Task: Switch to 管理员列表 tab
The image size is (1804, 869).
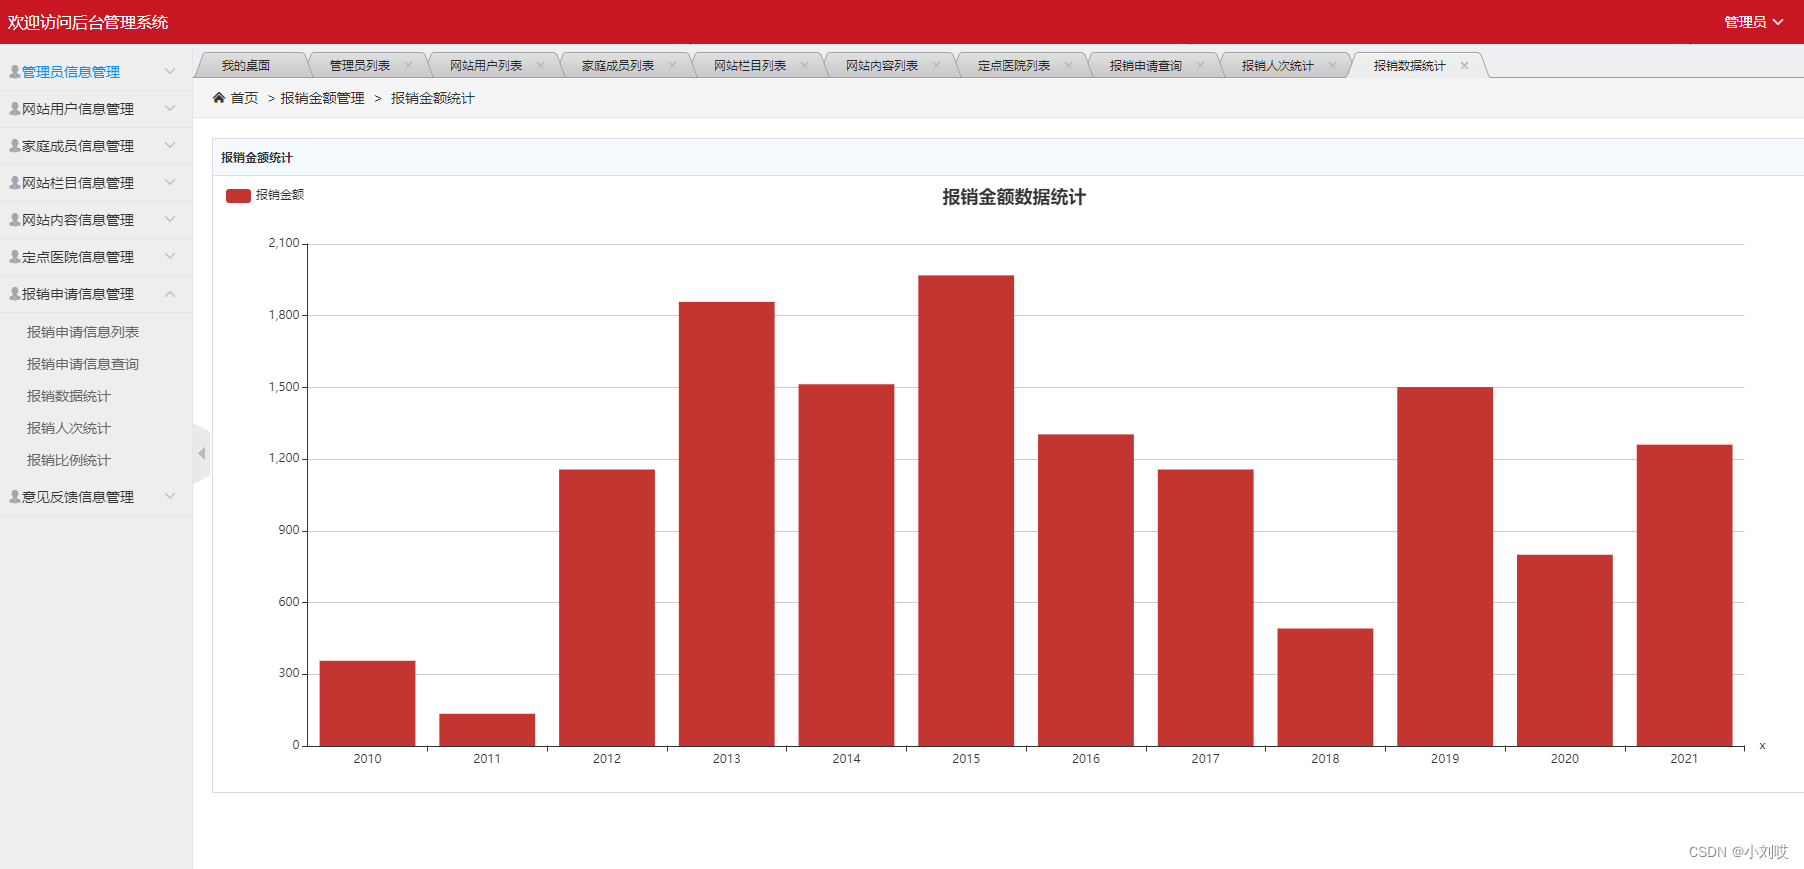Action: coord(360,66)
